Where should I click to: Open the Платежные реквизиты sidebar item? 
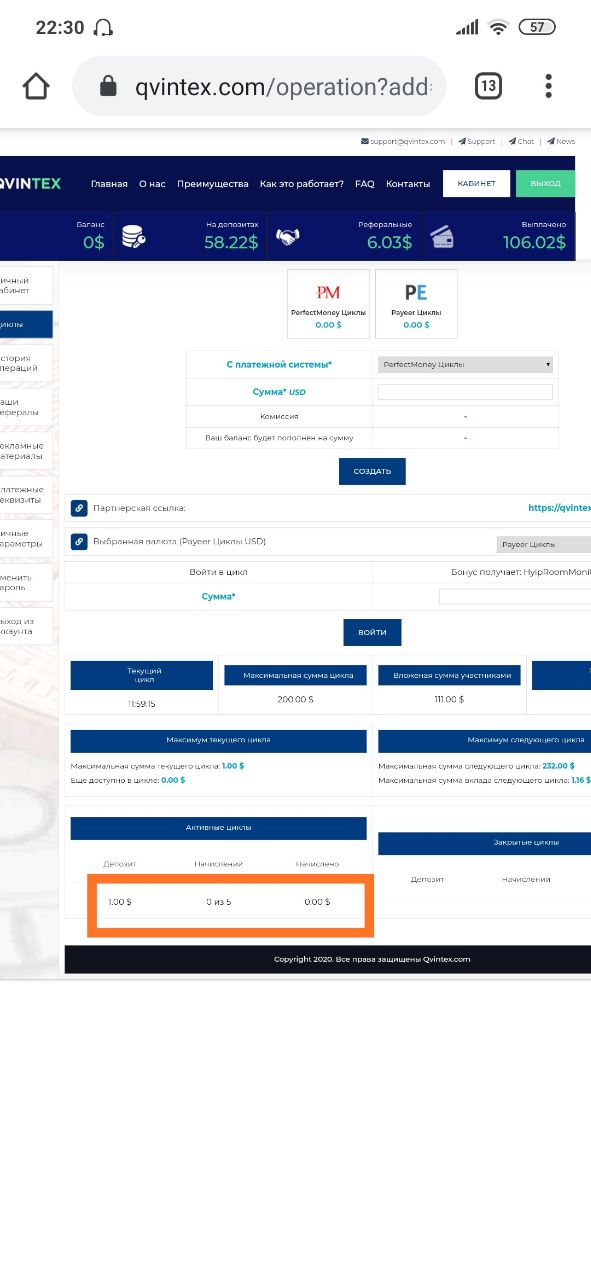click(26, 494)
